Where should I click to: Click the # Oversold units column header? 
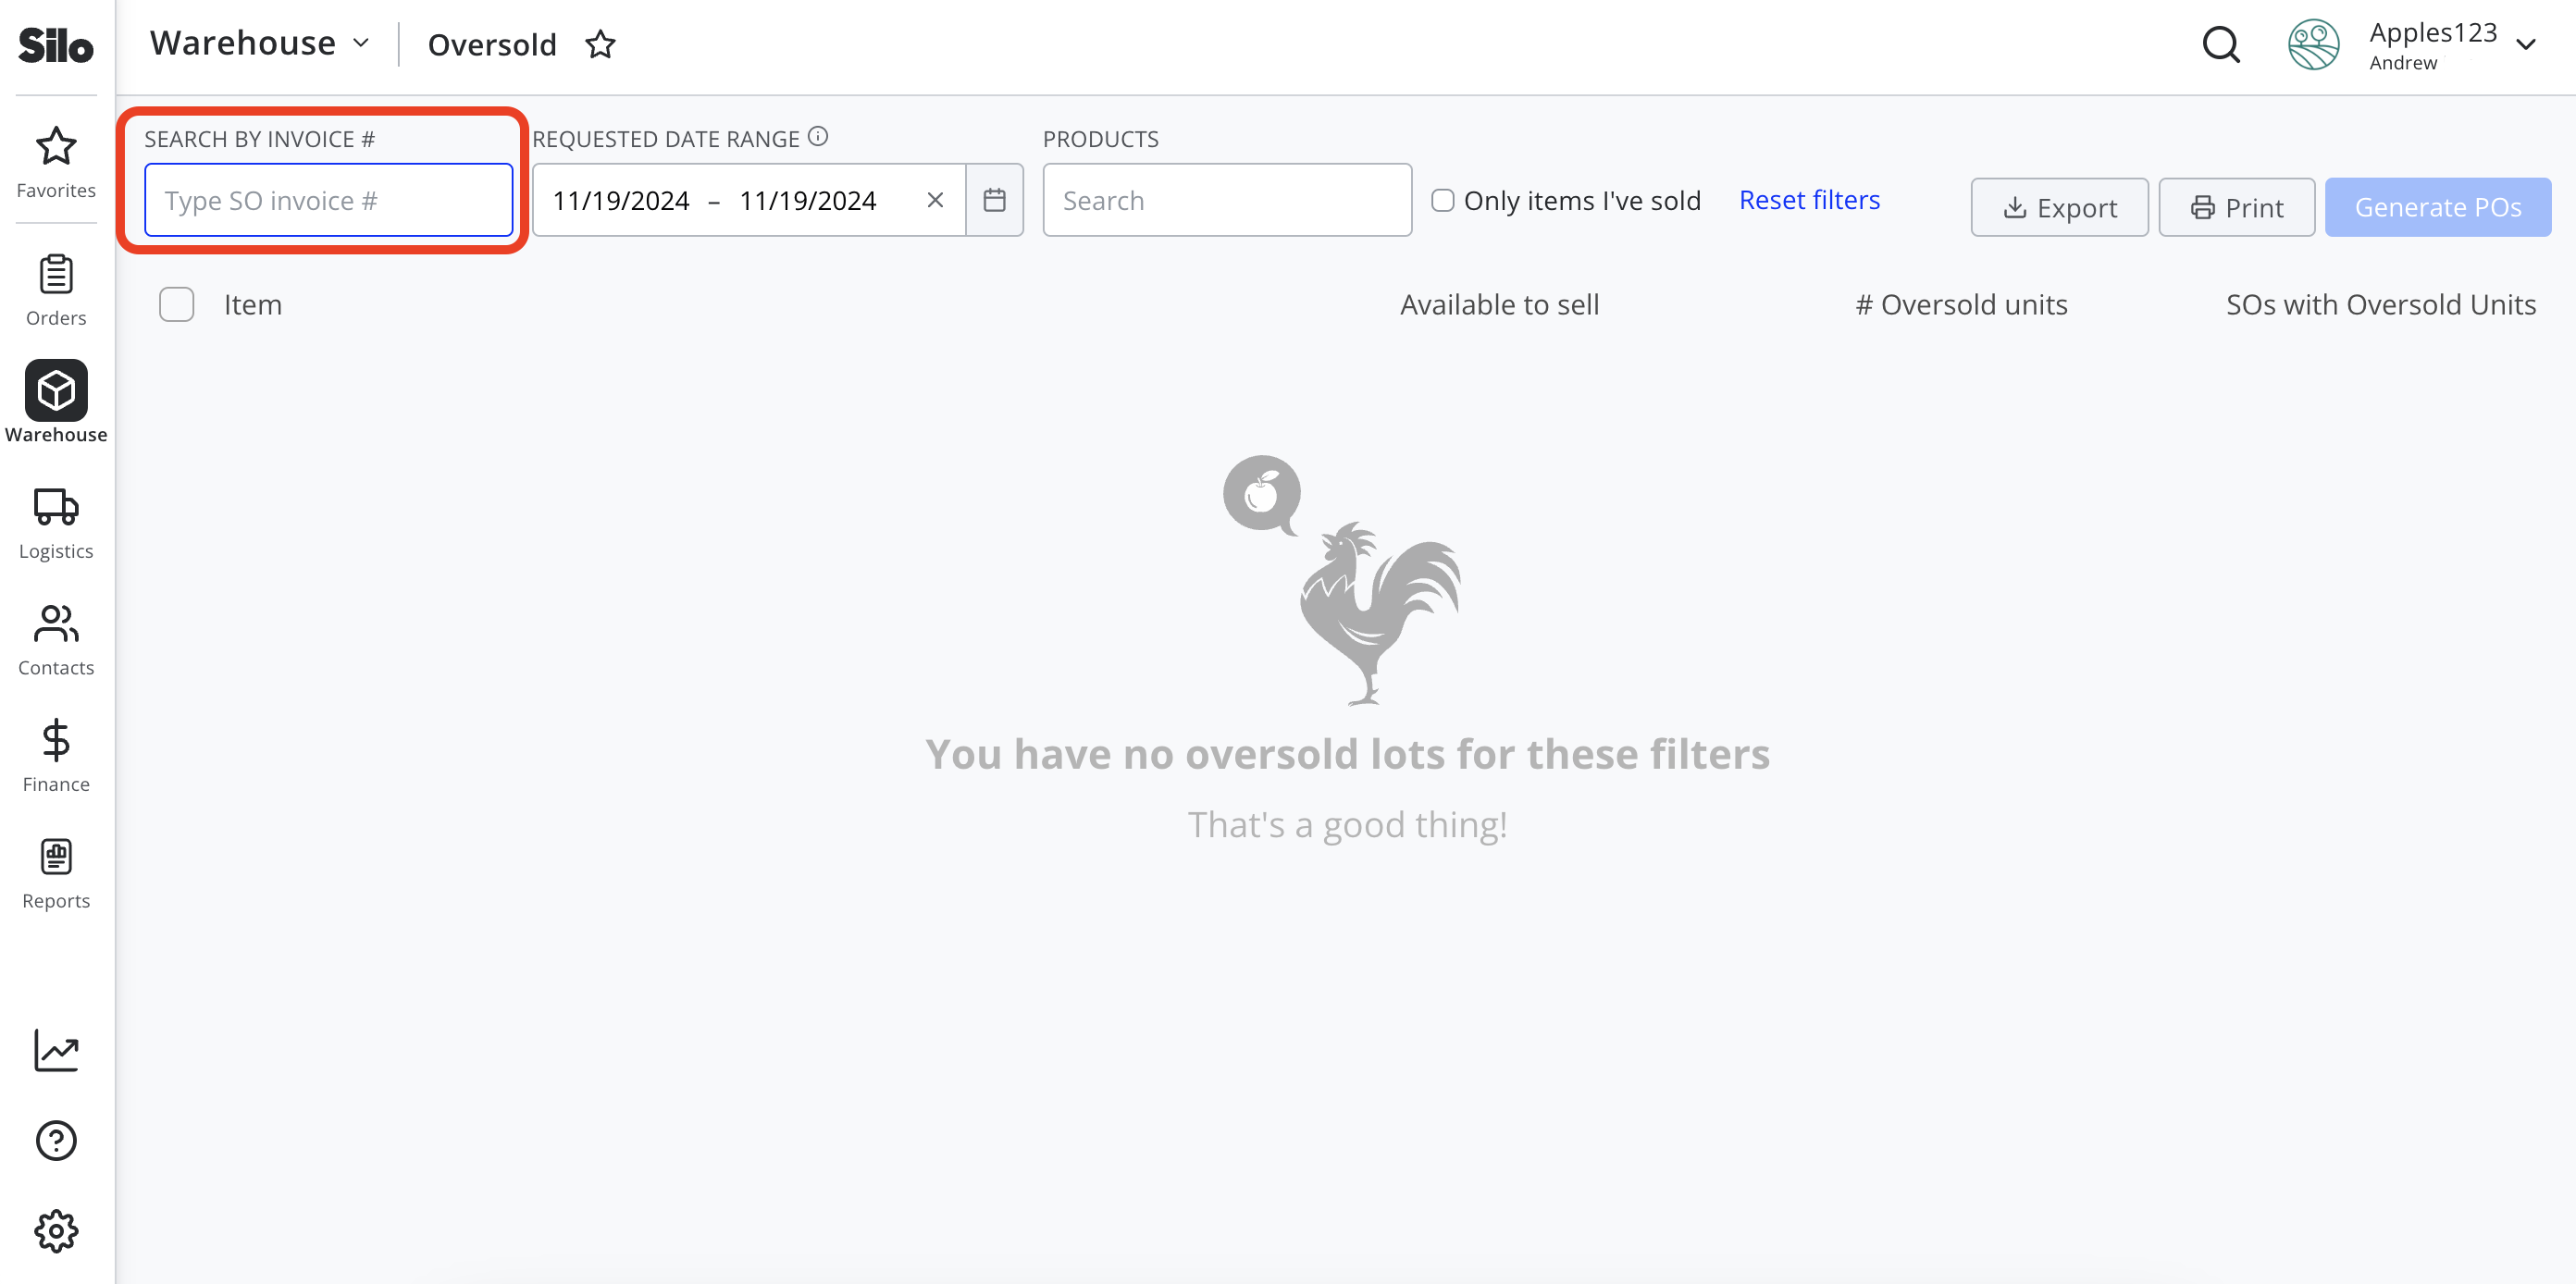[x=1961, y=304]
